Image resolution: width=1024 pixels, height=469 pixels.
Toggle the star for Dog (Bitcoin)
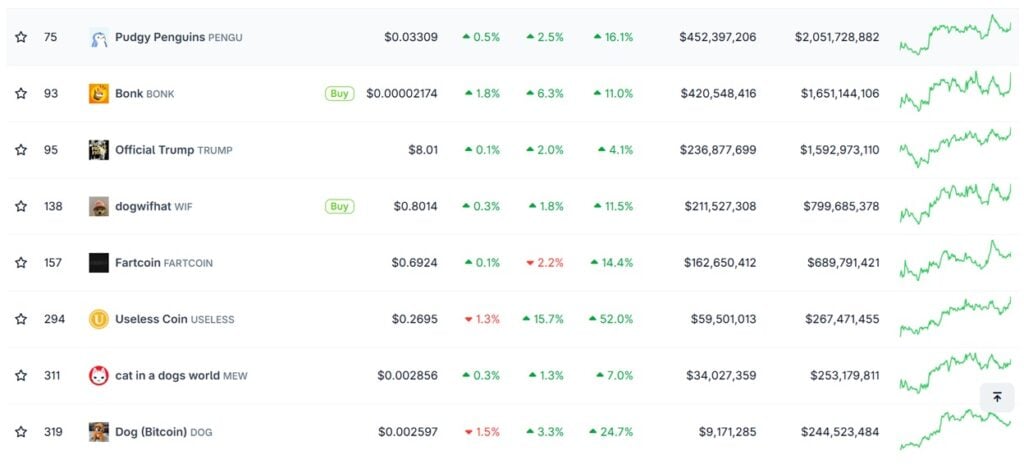click(21, 432)
